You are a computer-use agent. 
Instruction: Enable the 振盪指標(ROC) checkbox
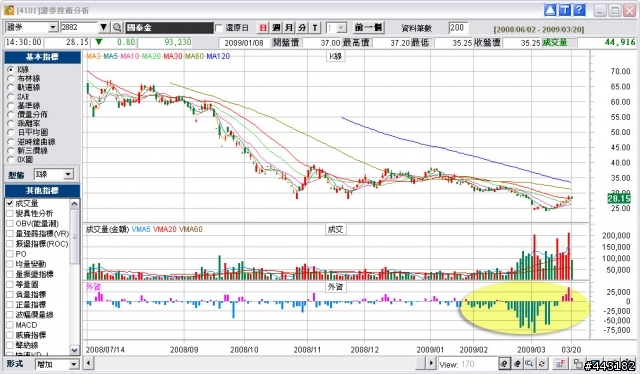[10, 244]
